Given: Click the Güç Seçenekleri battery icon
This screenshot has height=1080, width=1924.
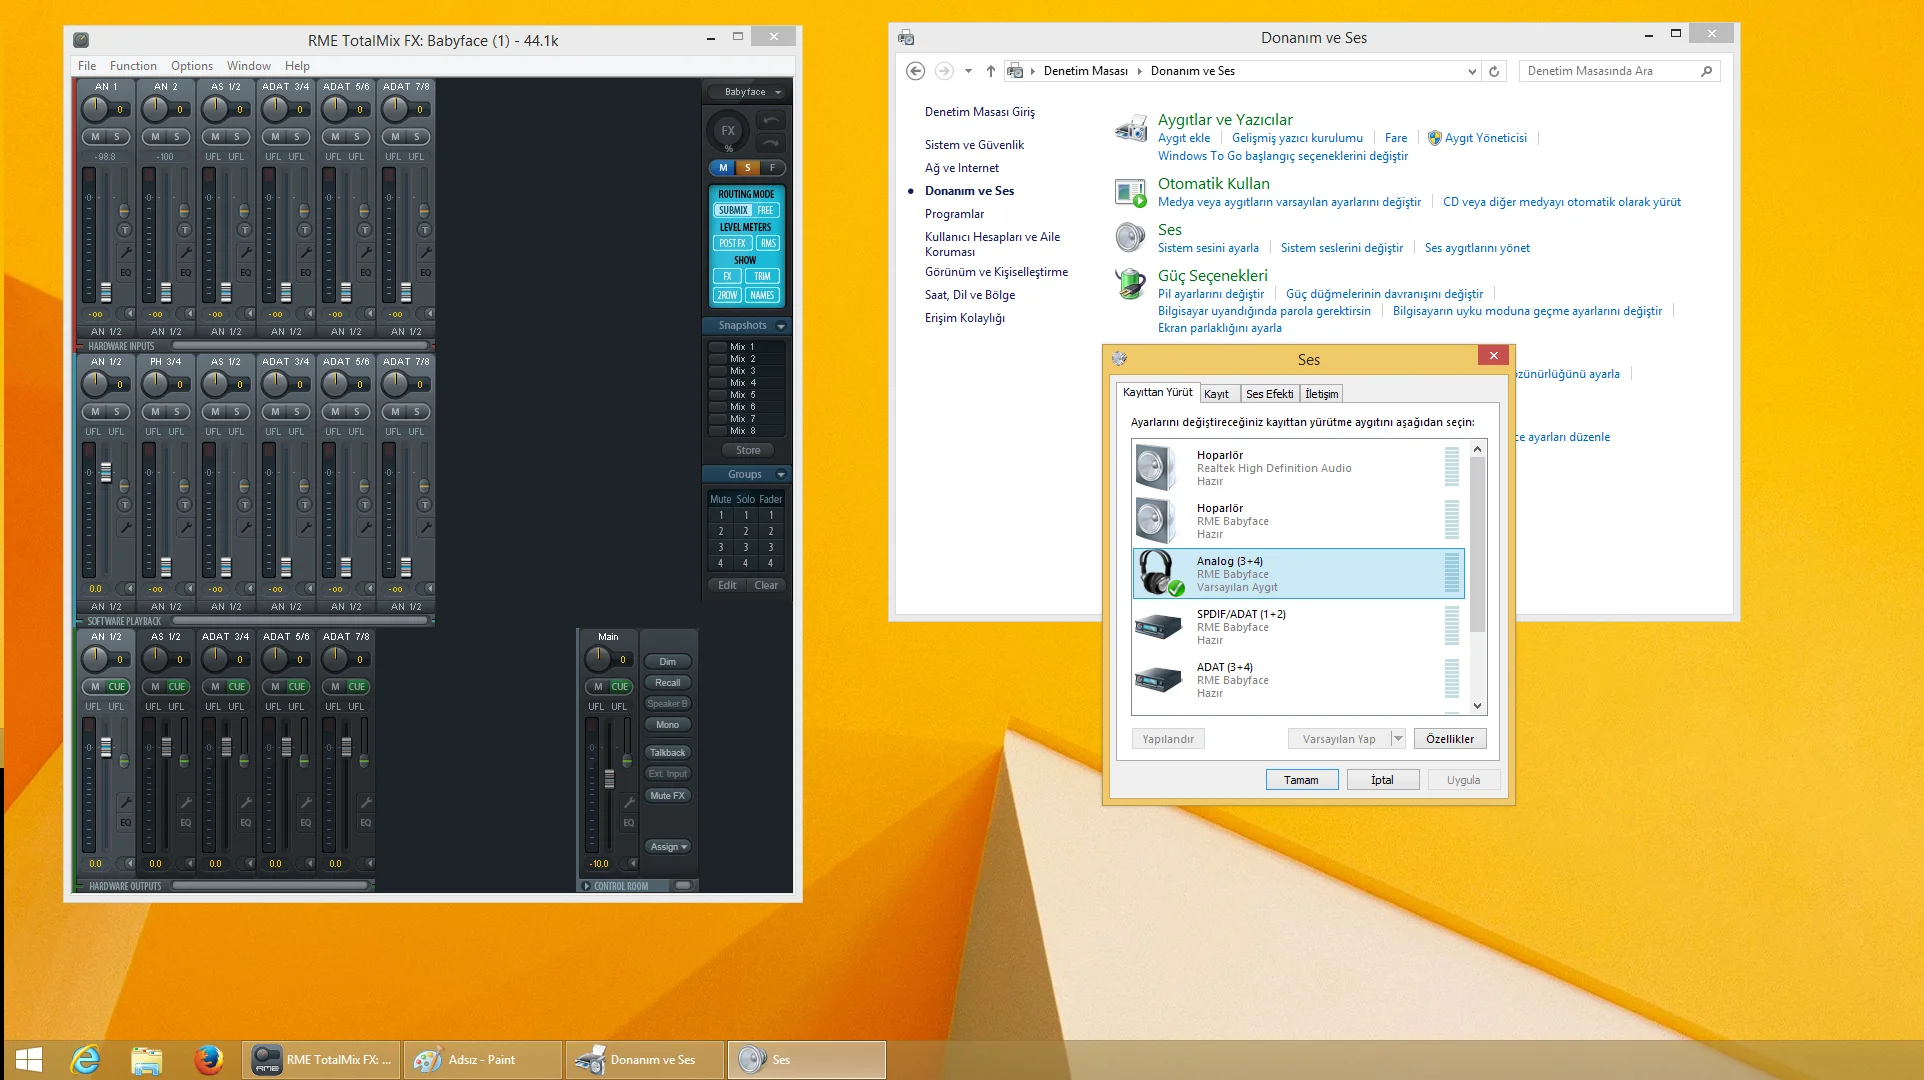Looking at the screenshot, I should [x=1131, y=284].
